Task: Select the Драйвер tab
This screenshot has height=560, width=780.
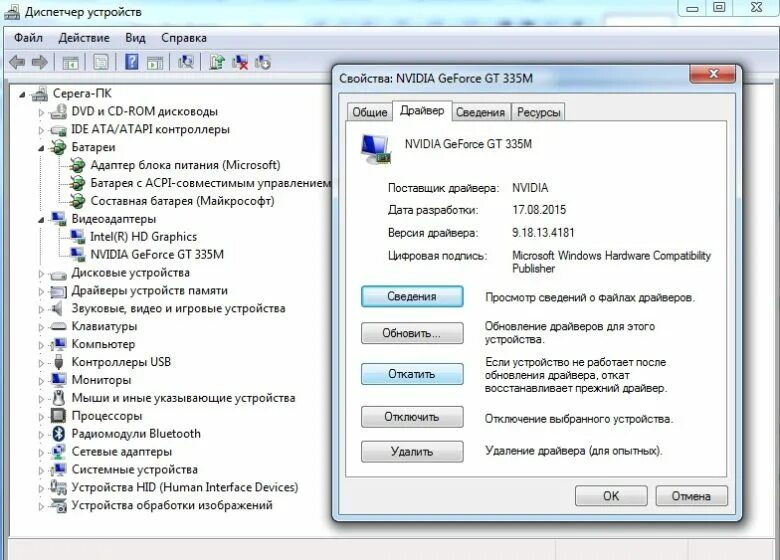Action: point(422,110)
